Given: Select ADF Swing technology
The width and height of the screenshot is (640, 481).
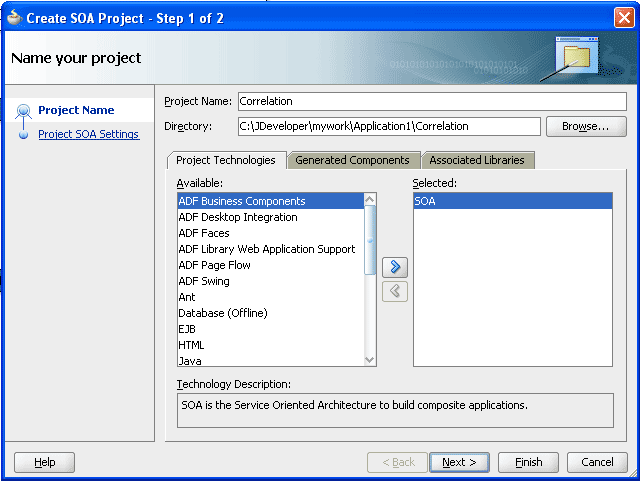Looking at the screenshot, I should click(271, 281).
